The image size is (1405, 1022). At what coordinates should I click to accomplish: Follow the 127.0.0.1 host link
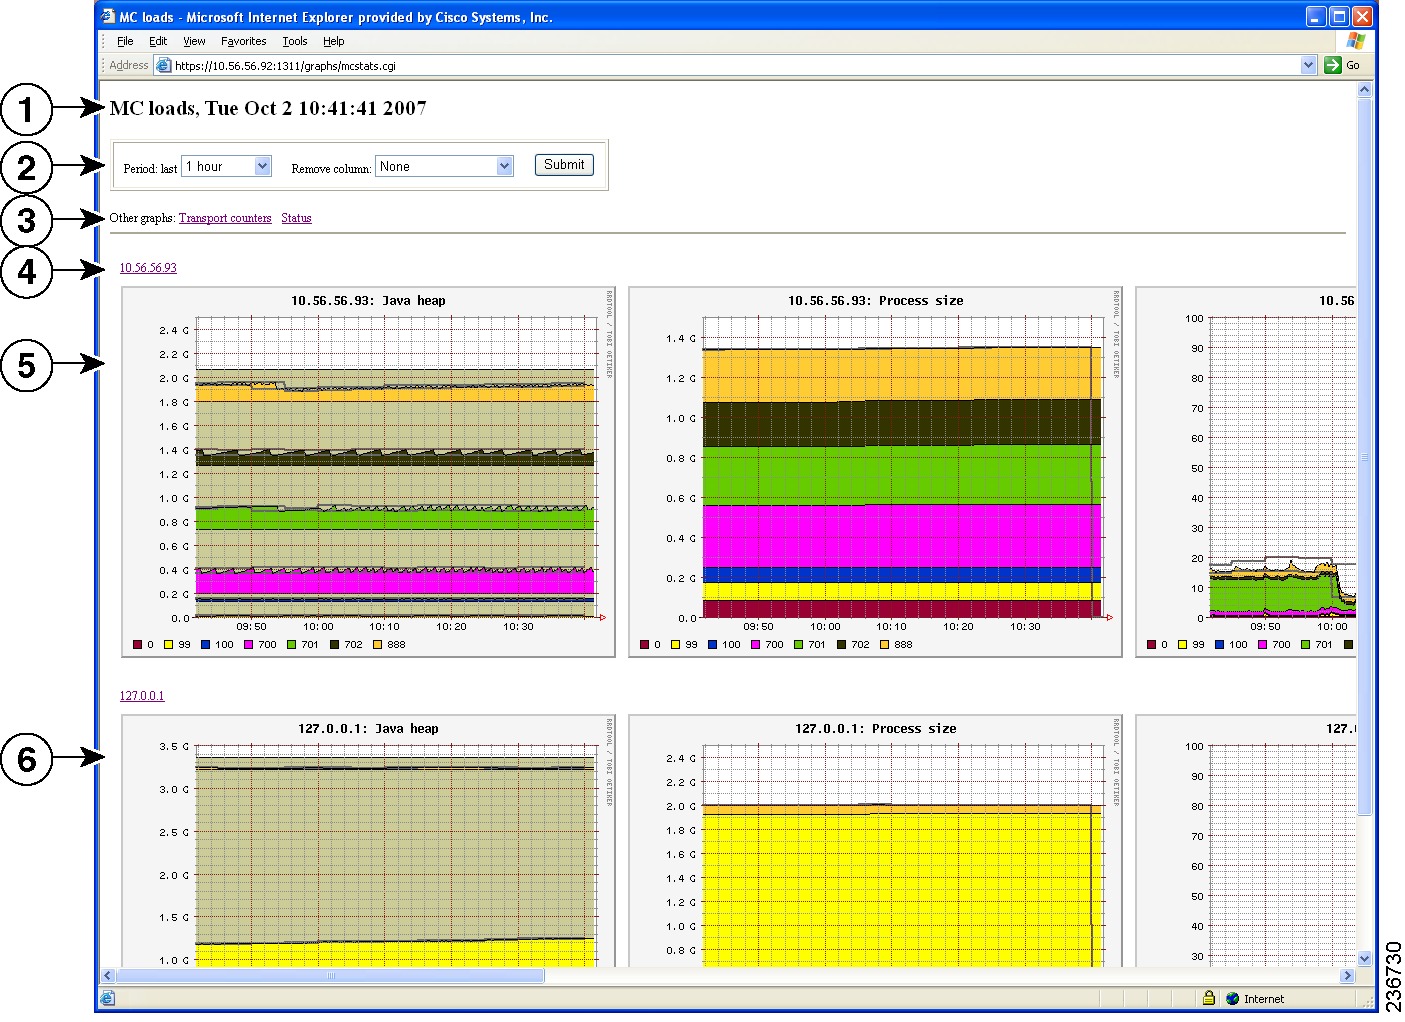[x=142, y=696]
